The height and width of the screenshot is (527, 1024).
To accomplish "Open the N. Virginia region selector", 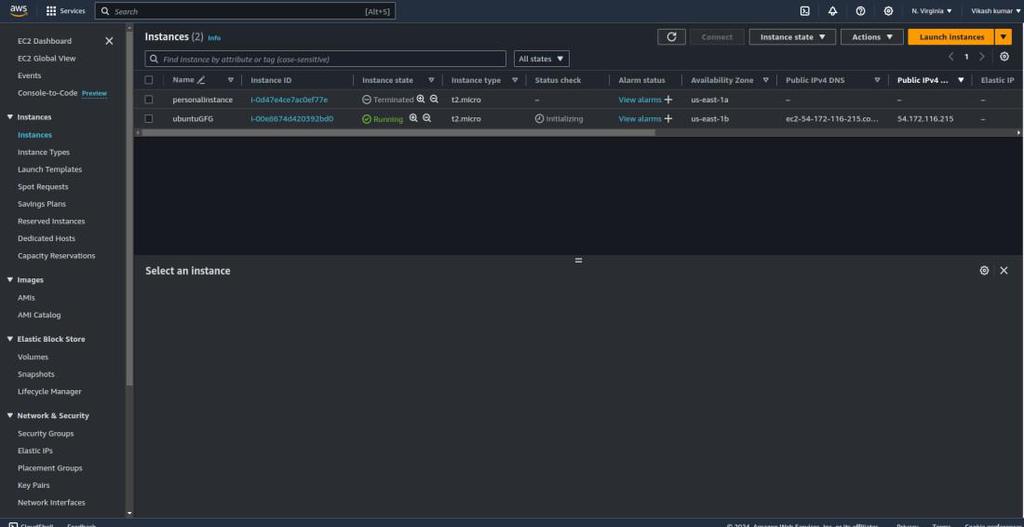I will click(x=932, y=11).
